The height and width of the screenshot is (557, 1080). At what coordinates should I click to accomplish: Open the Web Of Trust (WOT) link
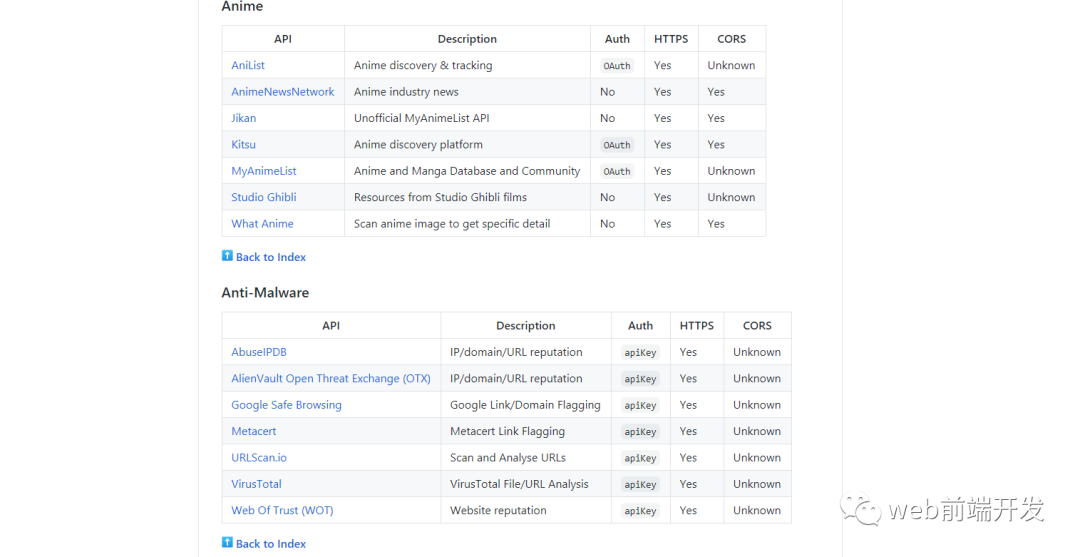[282, 511]
